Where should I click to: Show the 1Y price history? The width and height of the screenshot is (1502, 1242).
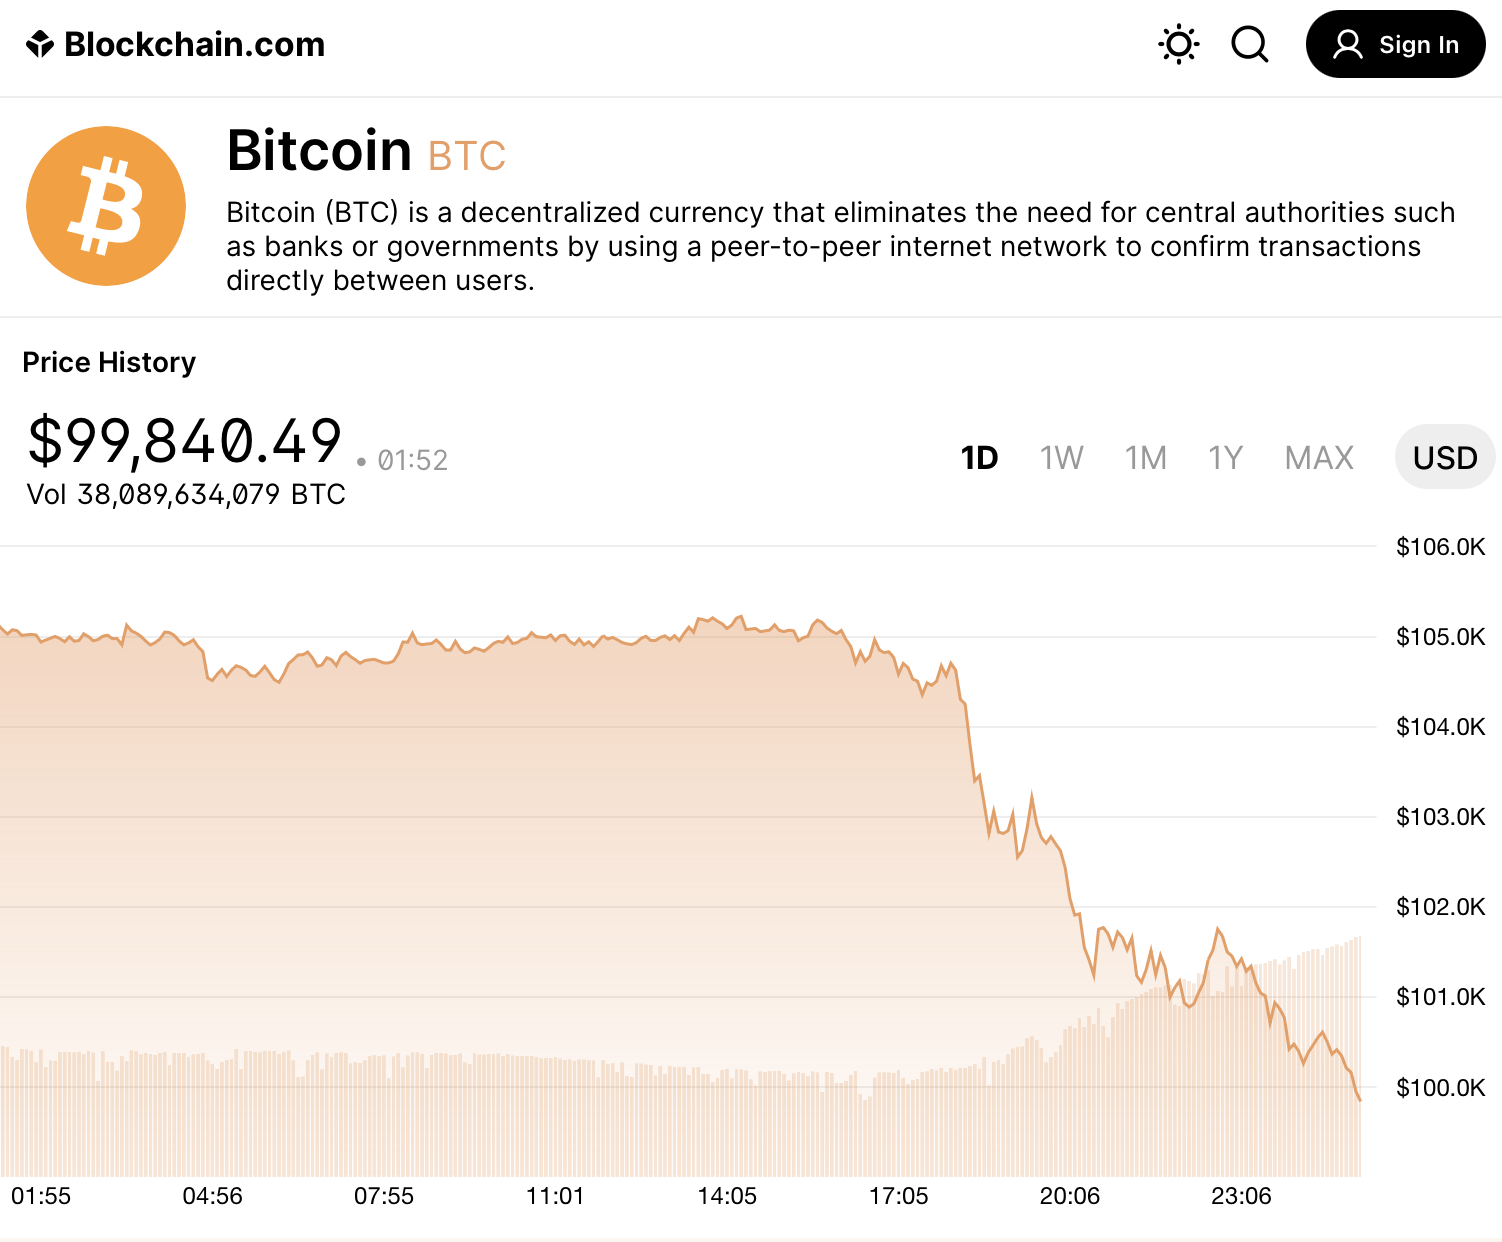[1225, 458]
